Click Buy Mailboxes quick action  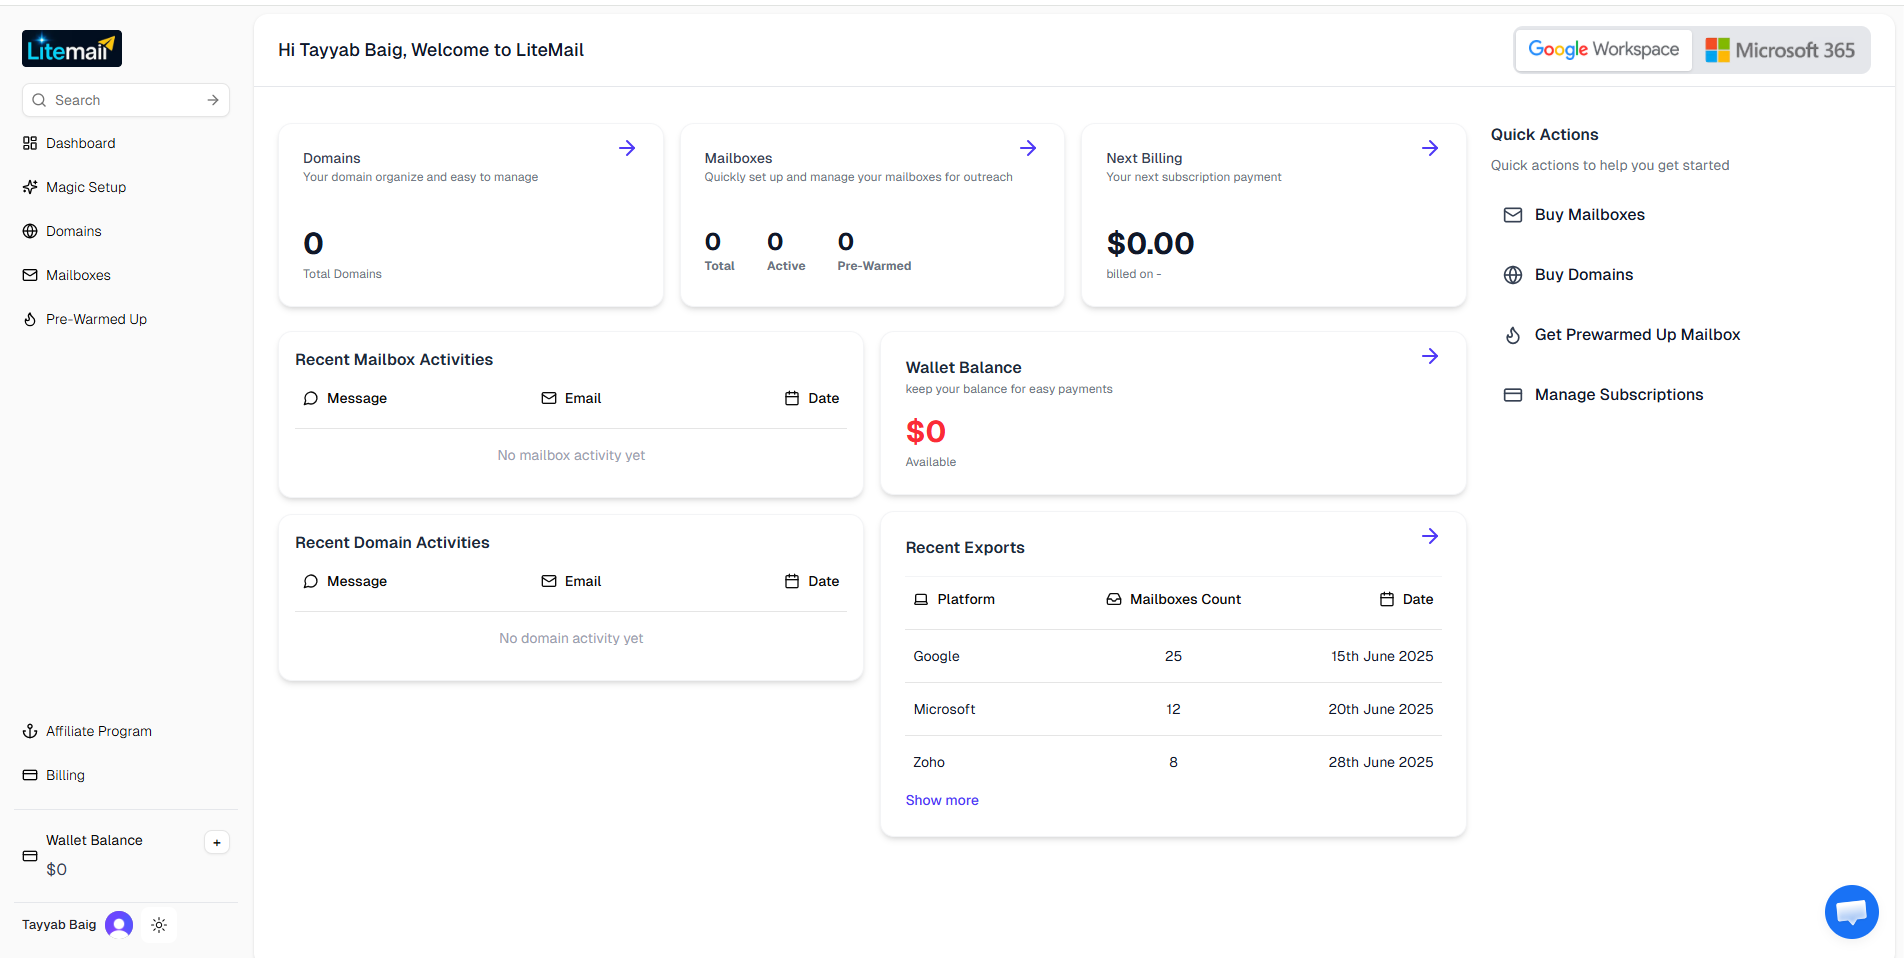pos(1589,215)
